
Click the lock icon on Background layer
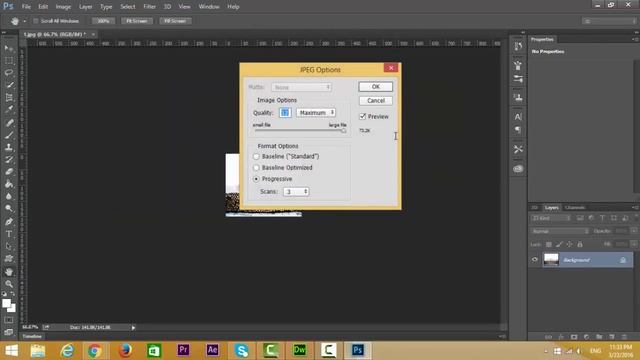click(623, 260)
